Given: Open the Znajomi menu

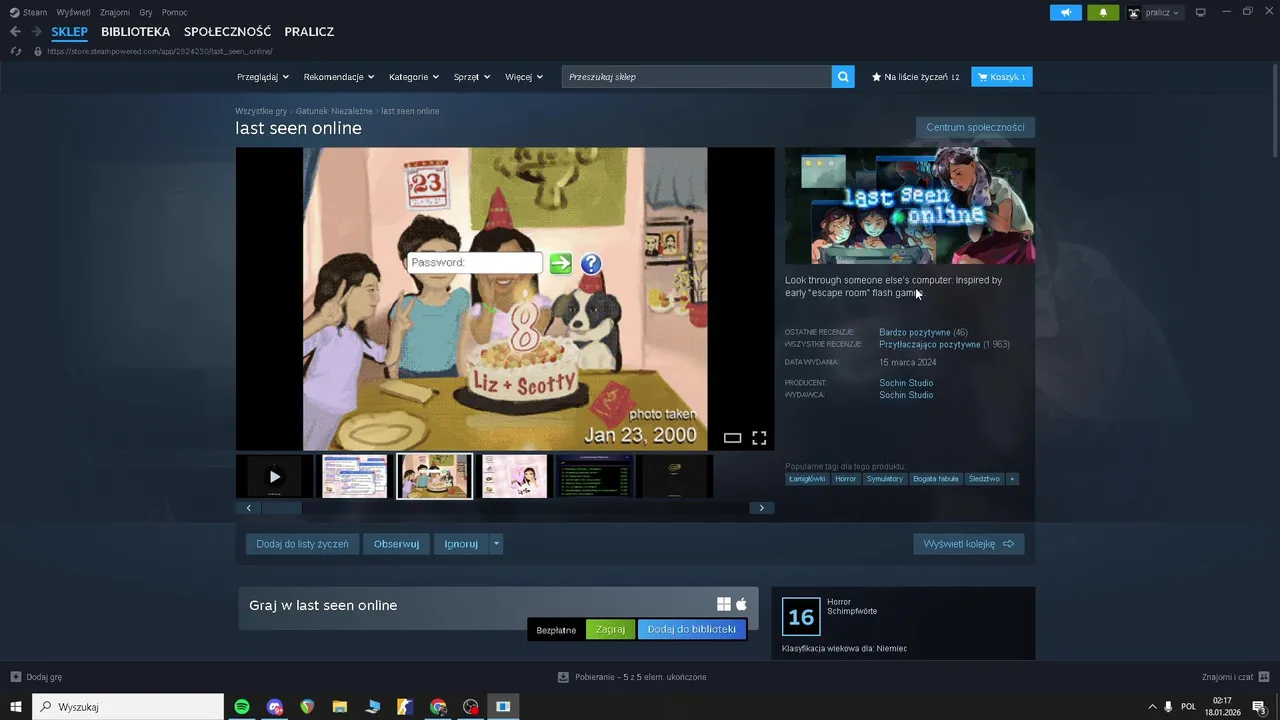Looking at the screenshot, I should [x=115, y=12].
